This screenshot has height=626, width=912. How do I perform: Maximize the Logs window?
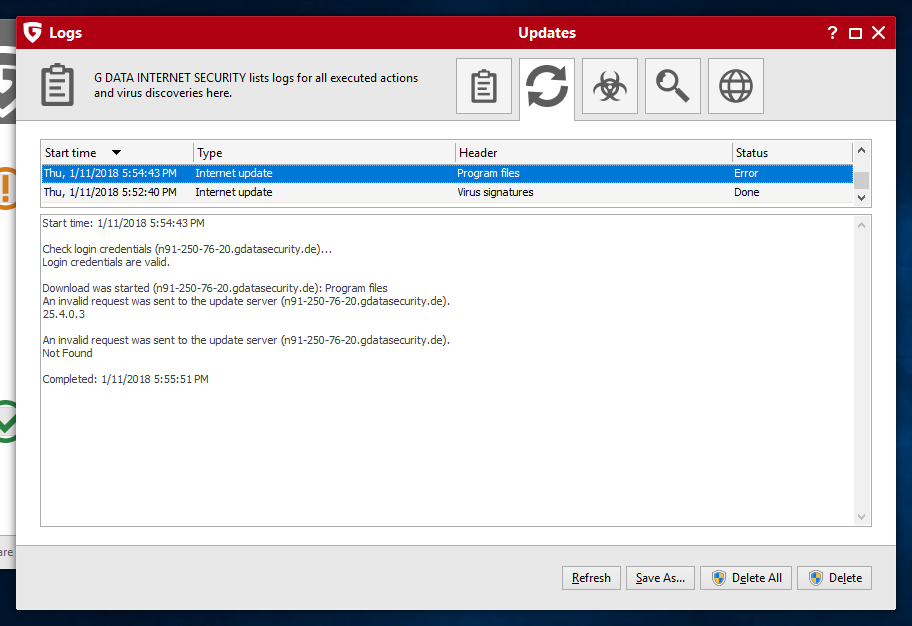(855, 33)
